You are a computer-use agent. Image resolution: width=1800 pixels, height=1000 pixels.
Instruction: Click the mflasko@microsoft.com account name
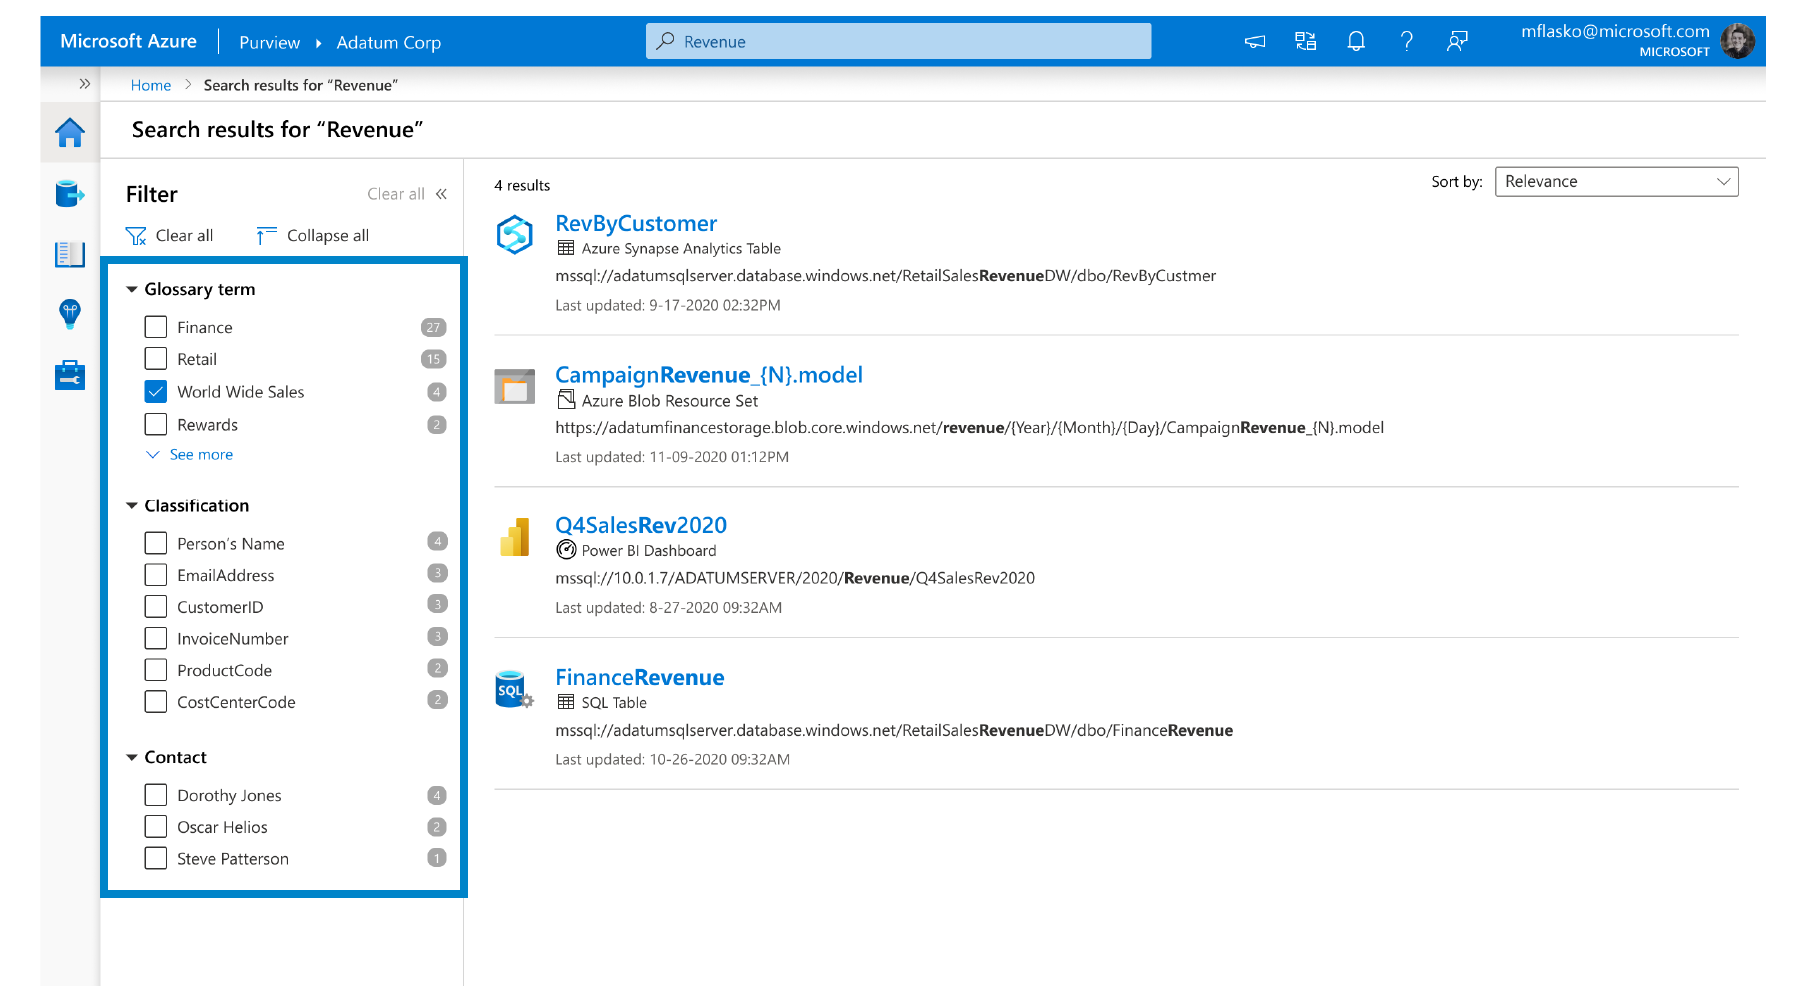1615,31
